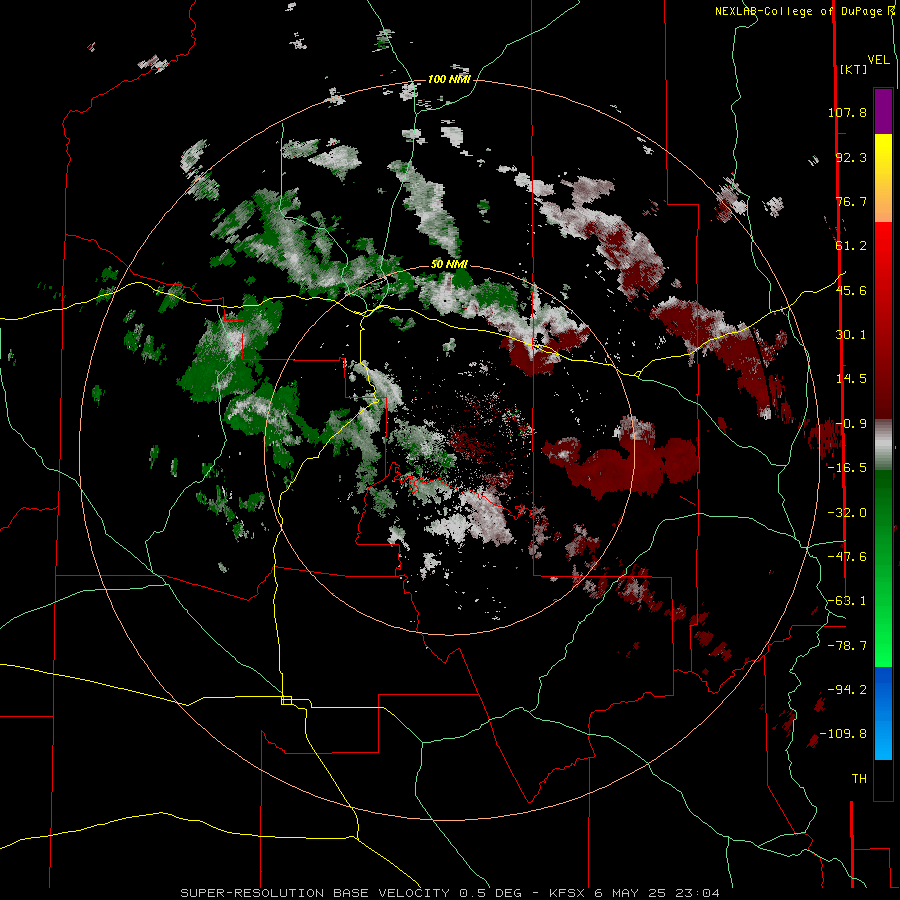Click the 100 NMI range ring label
900x900 pixels.
[x=449, y=79]
